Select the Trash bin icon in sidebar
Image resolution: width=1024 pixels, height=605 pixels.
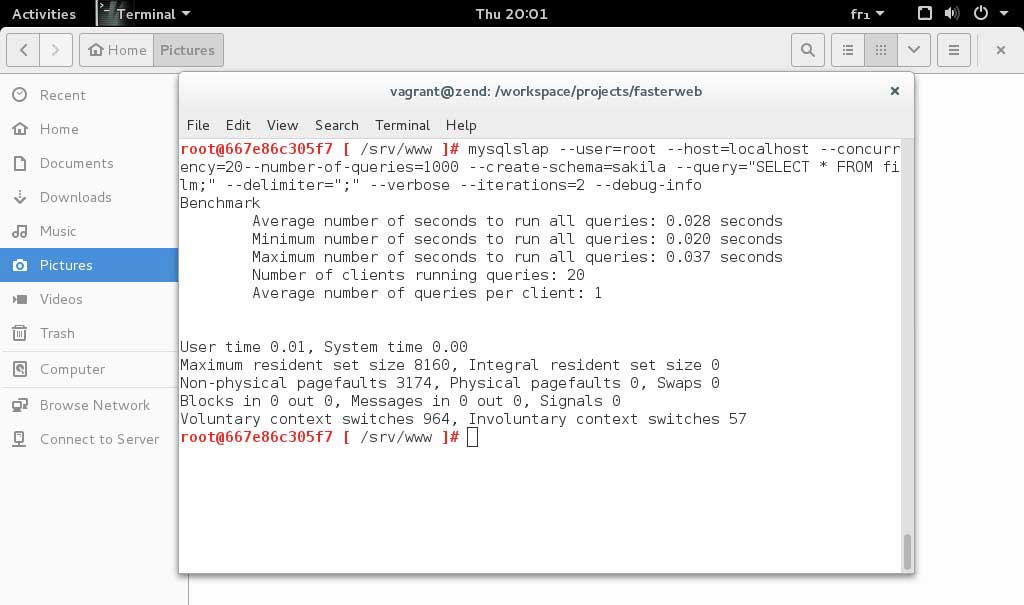20,333
